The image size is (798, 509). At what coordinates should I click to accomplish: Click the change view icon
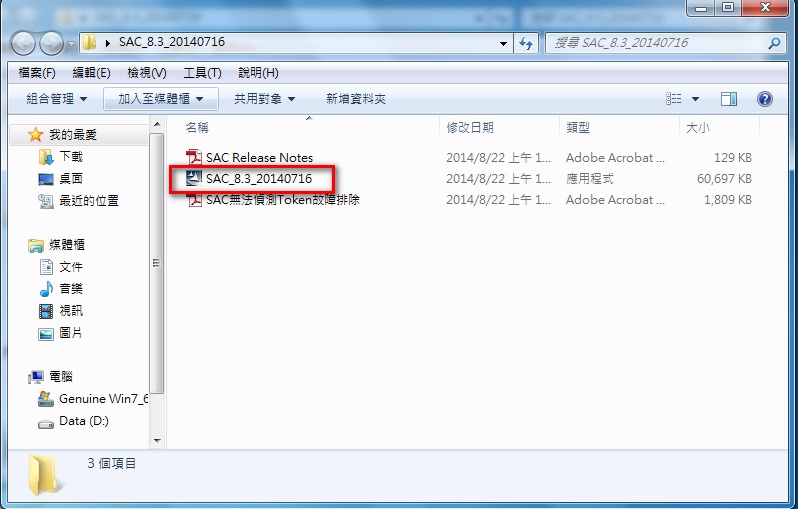tap(674, 99)
